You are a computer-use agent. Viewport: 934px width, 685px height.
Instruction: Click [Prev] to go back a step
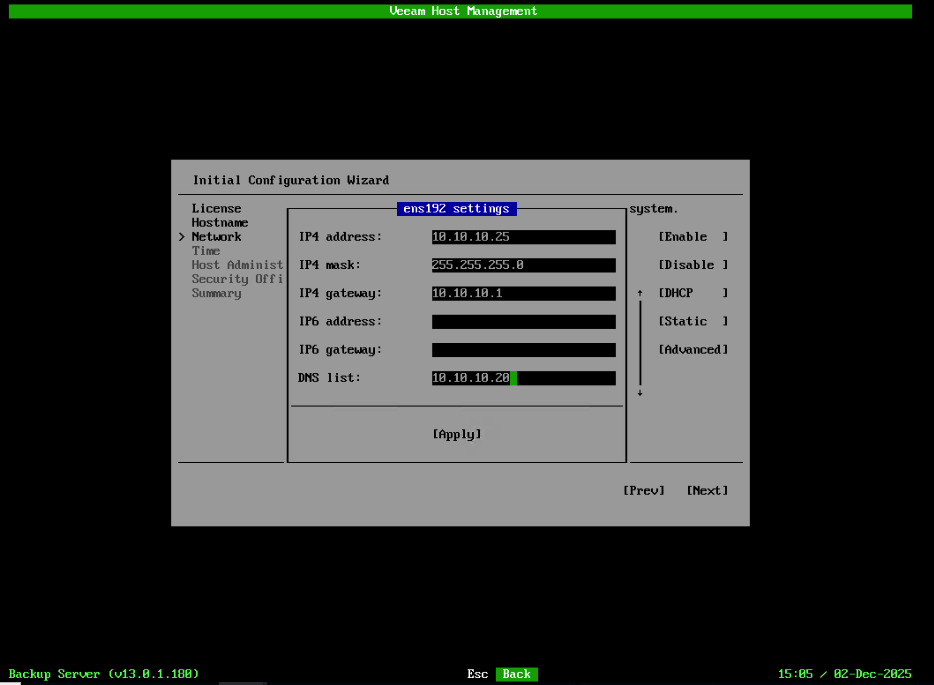tap(643, 490)
